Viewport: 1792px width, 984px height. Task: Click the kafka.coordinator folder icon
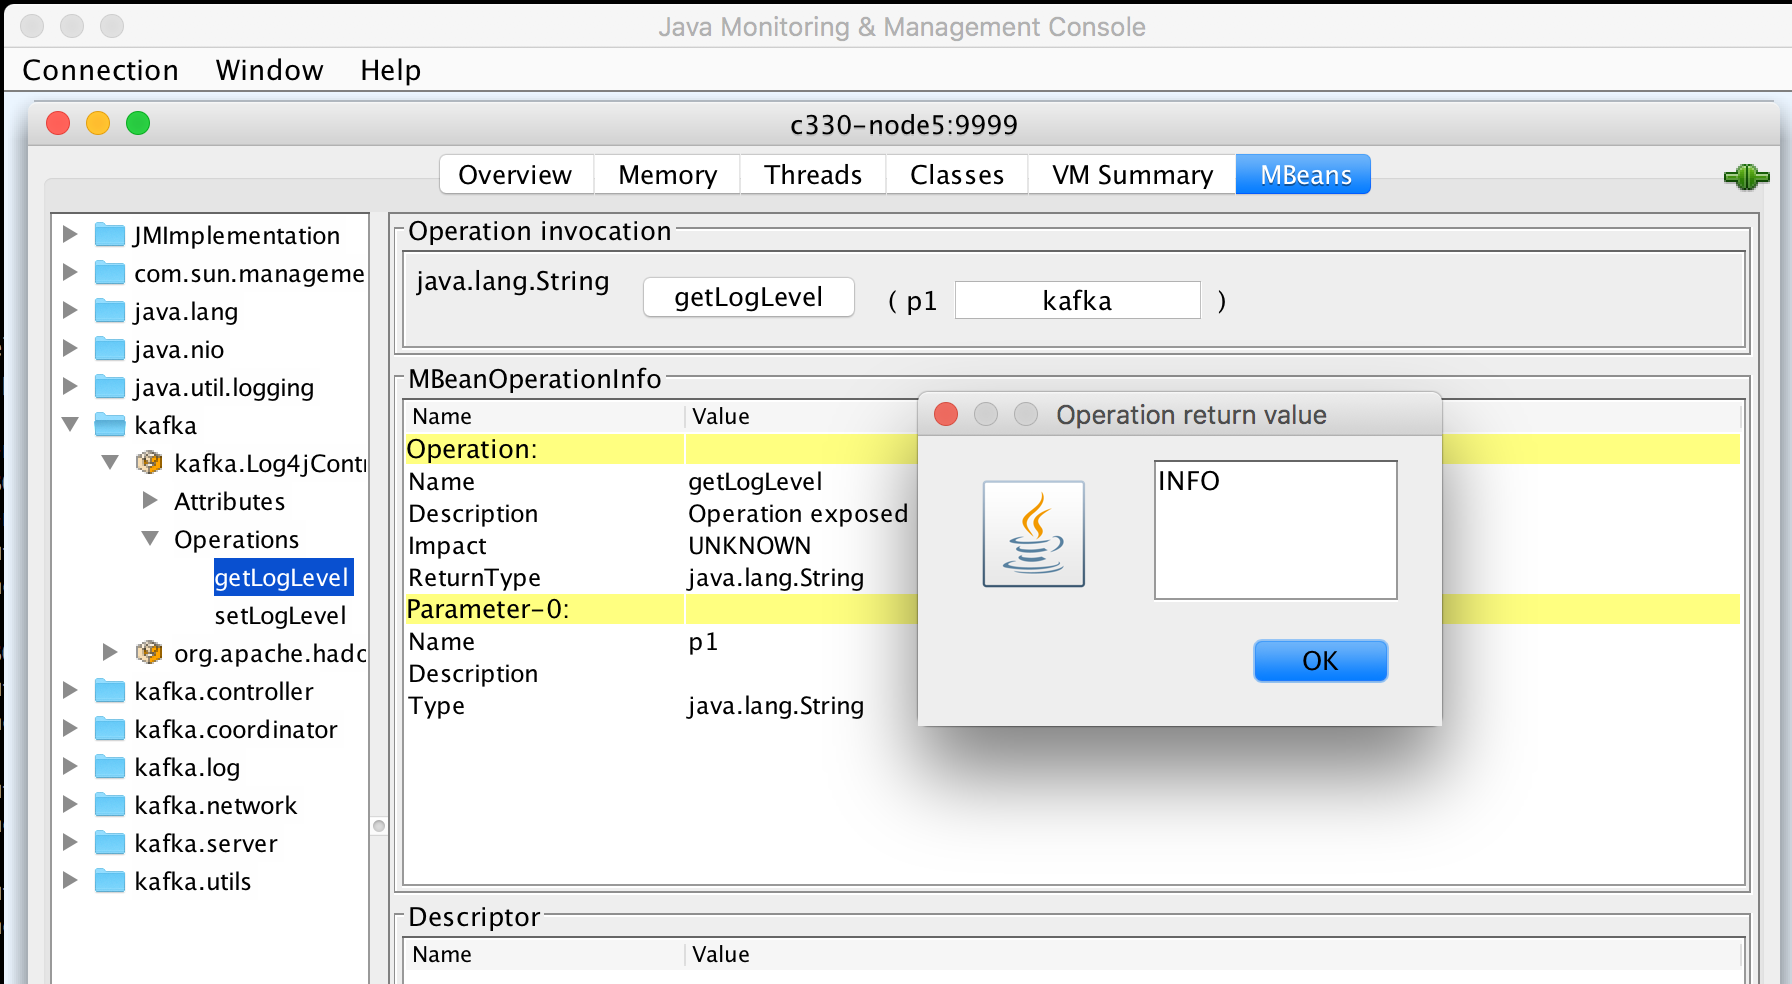[108, 729]
